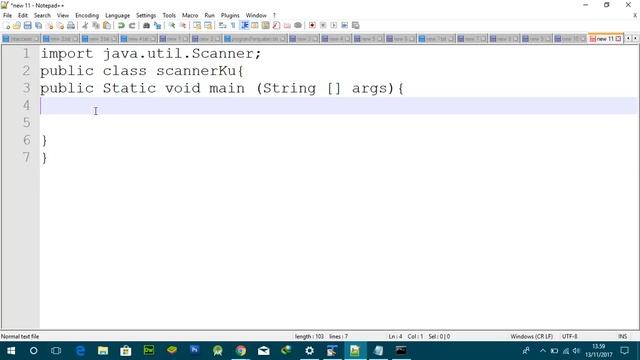640x360 pixels.
Task: Create a new file with the New toolbar icon
Action: [x=6, y=26]
